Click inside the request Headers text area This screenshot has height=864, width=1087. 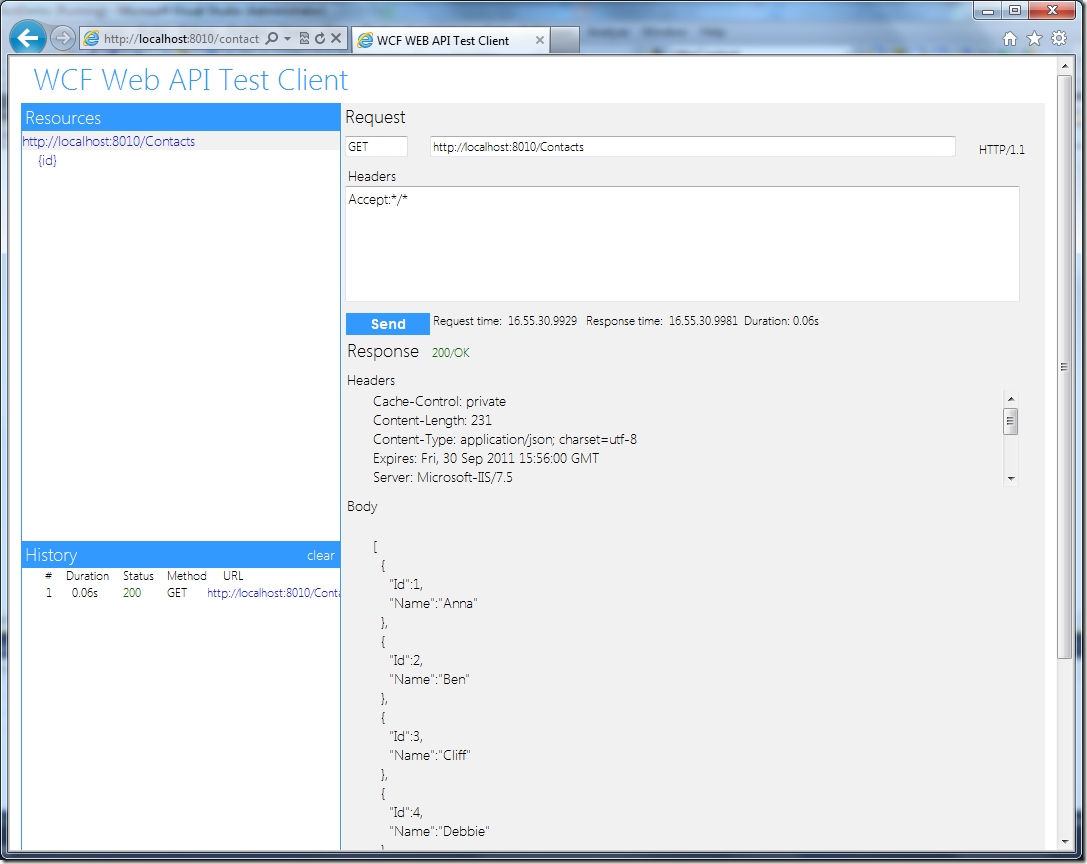click(x=682, y=243)
